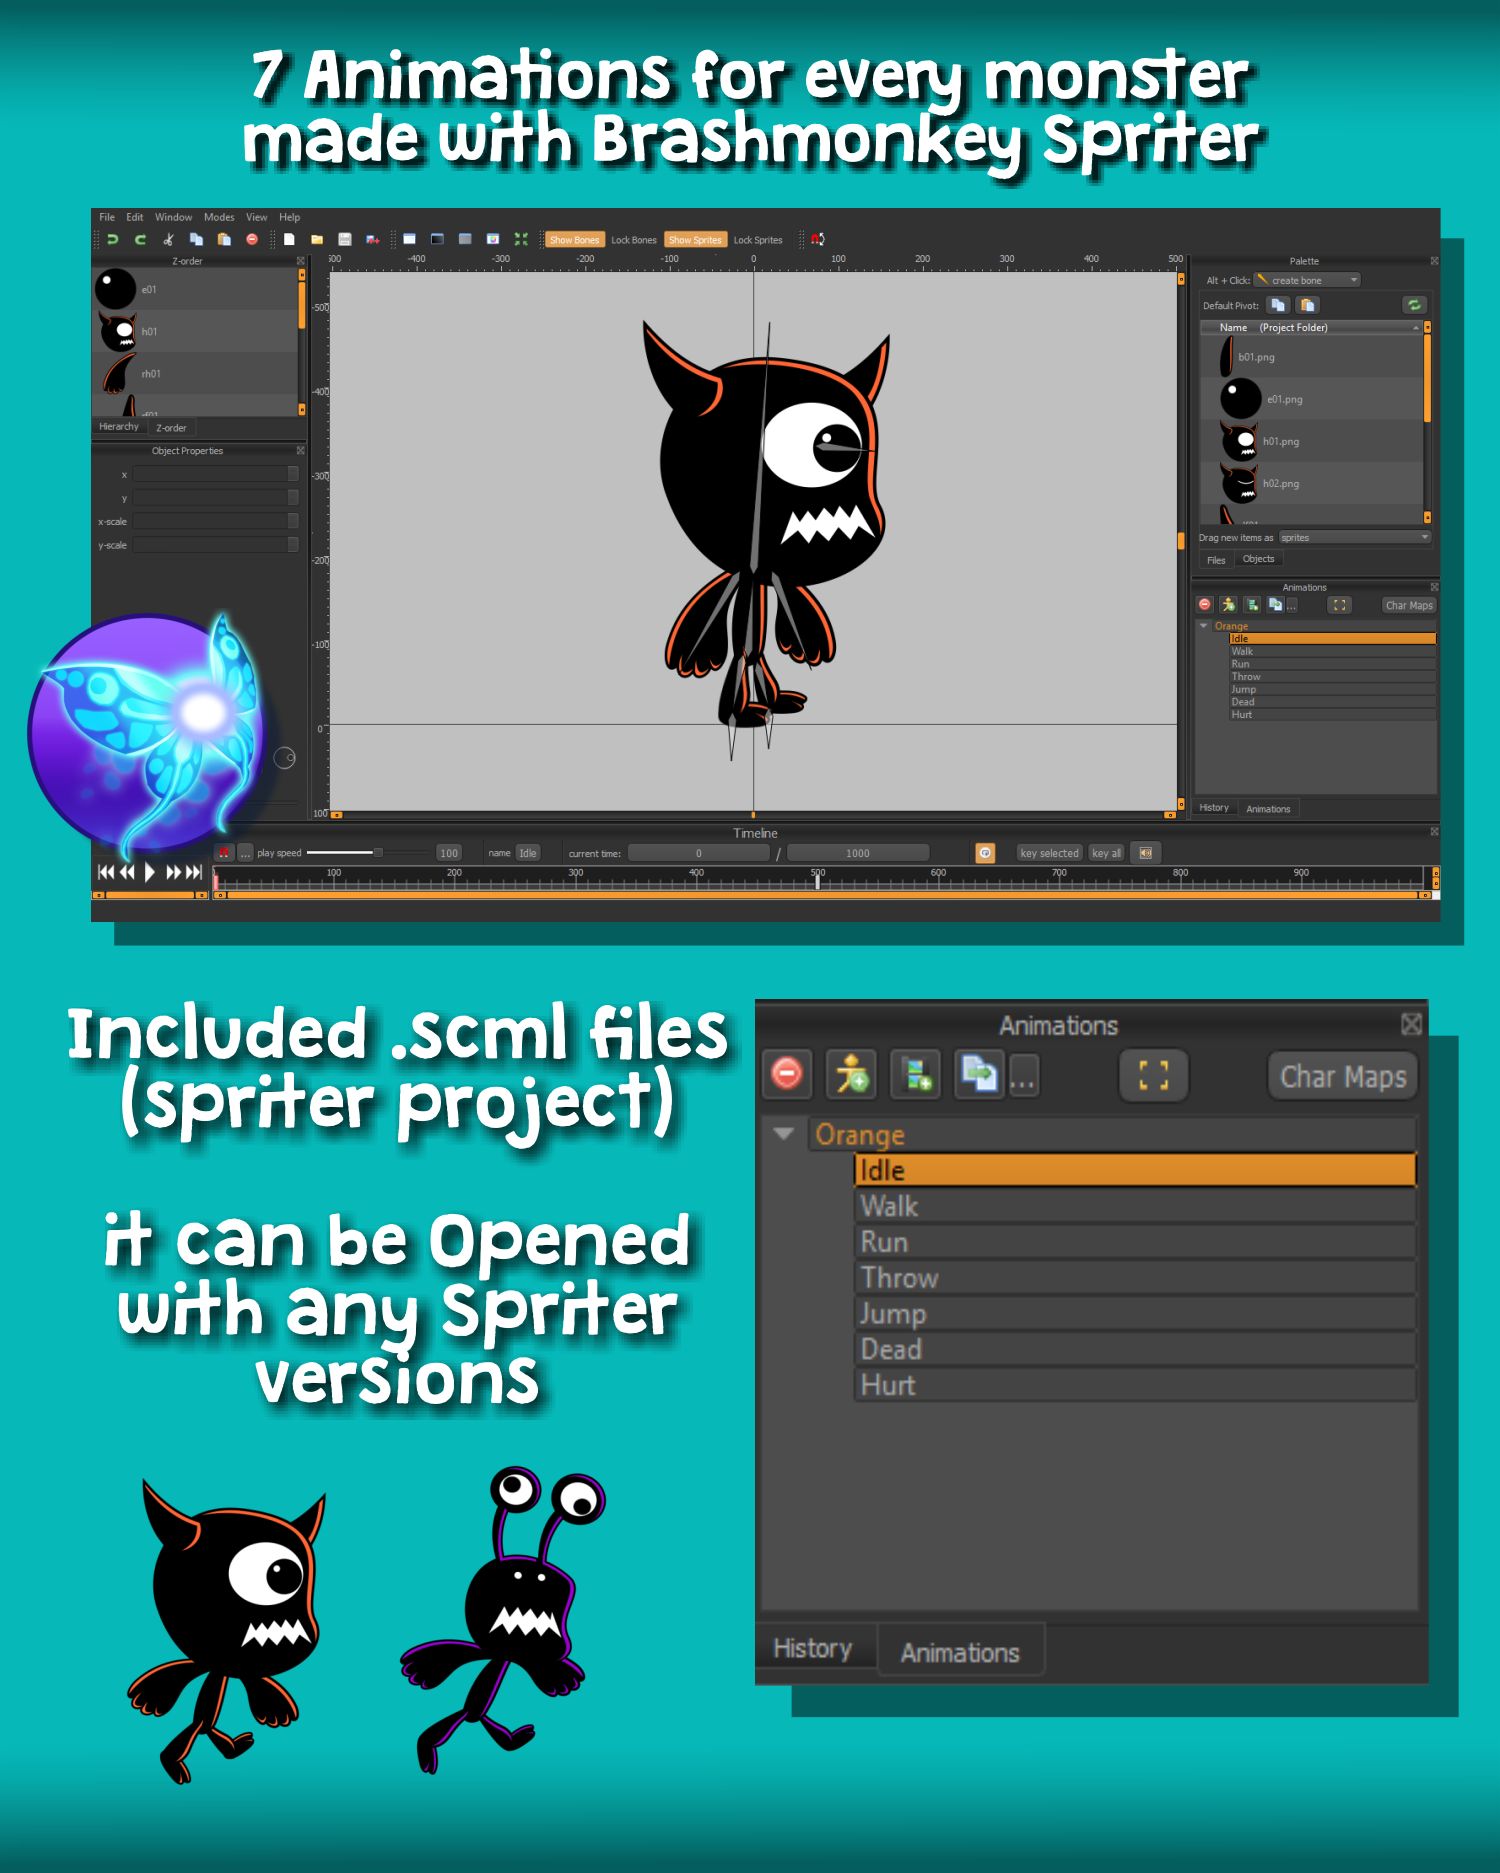This screenshot has width=1500, height=1873.
Task: Collapse the Orange entity in Spriter window's Animations panel
Action: pyautogui.click(x=1204, y=626)
